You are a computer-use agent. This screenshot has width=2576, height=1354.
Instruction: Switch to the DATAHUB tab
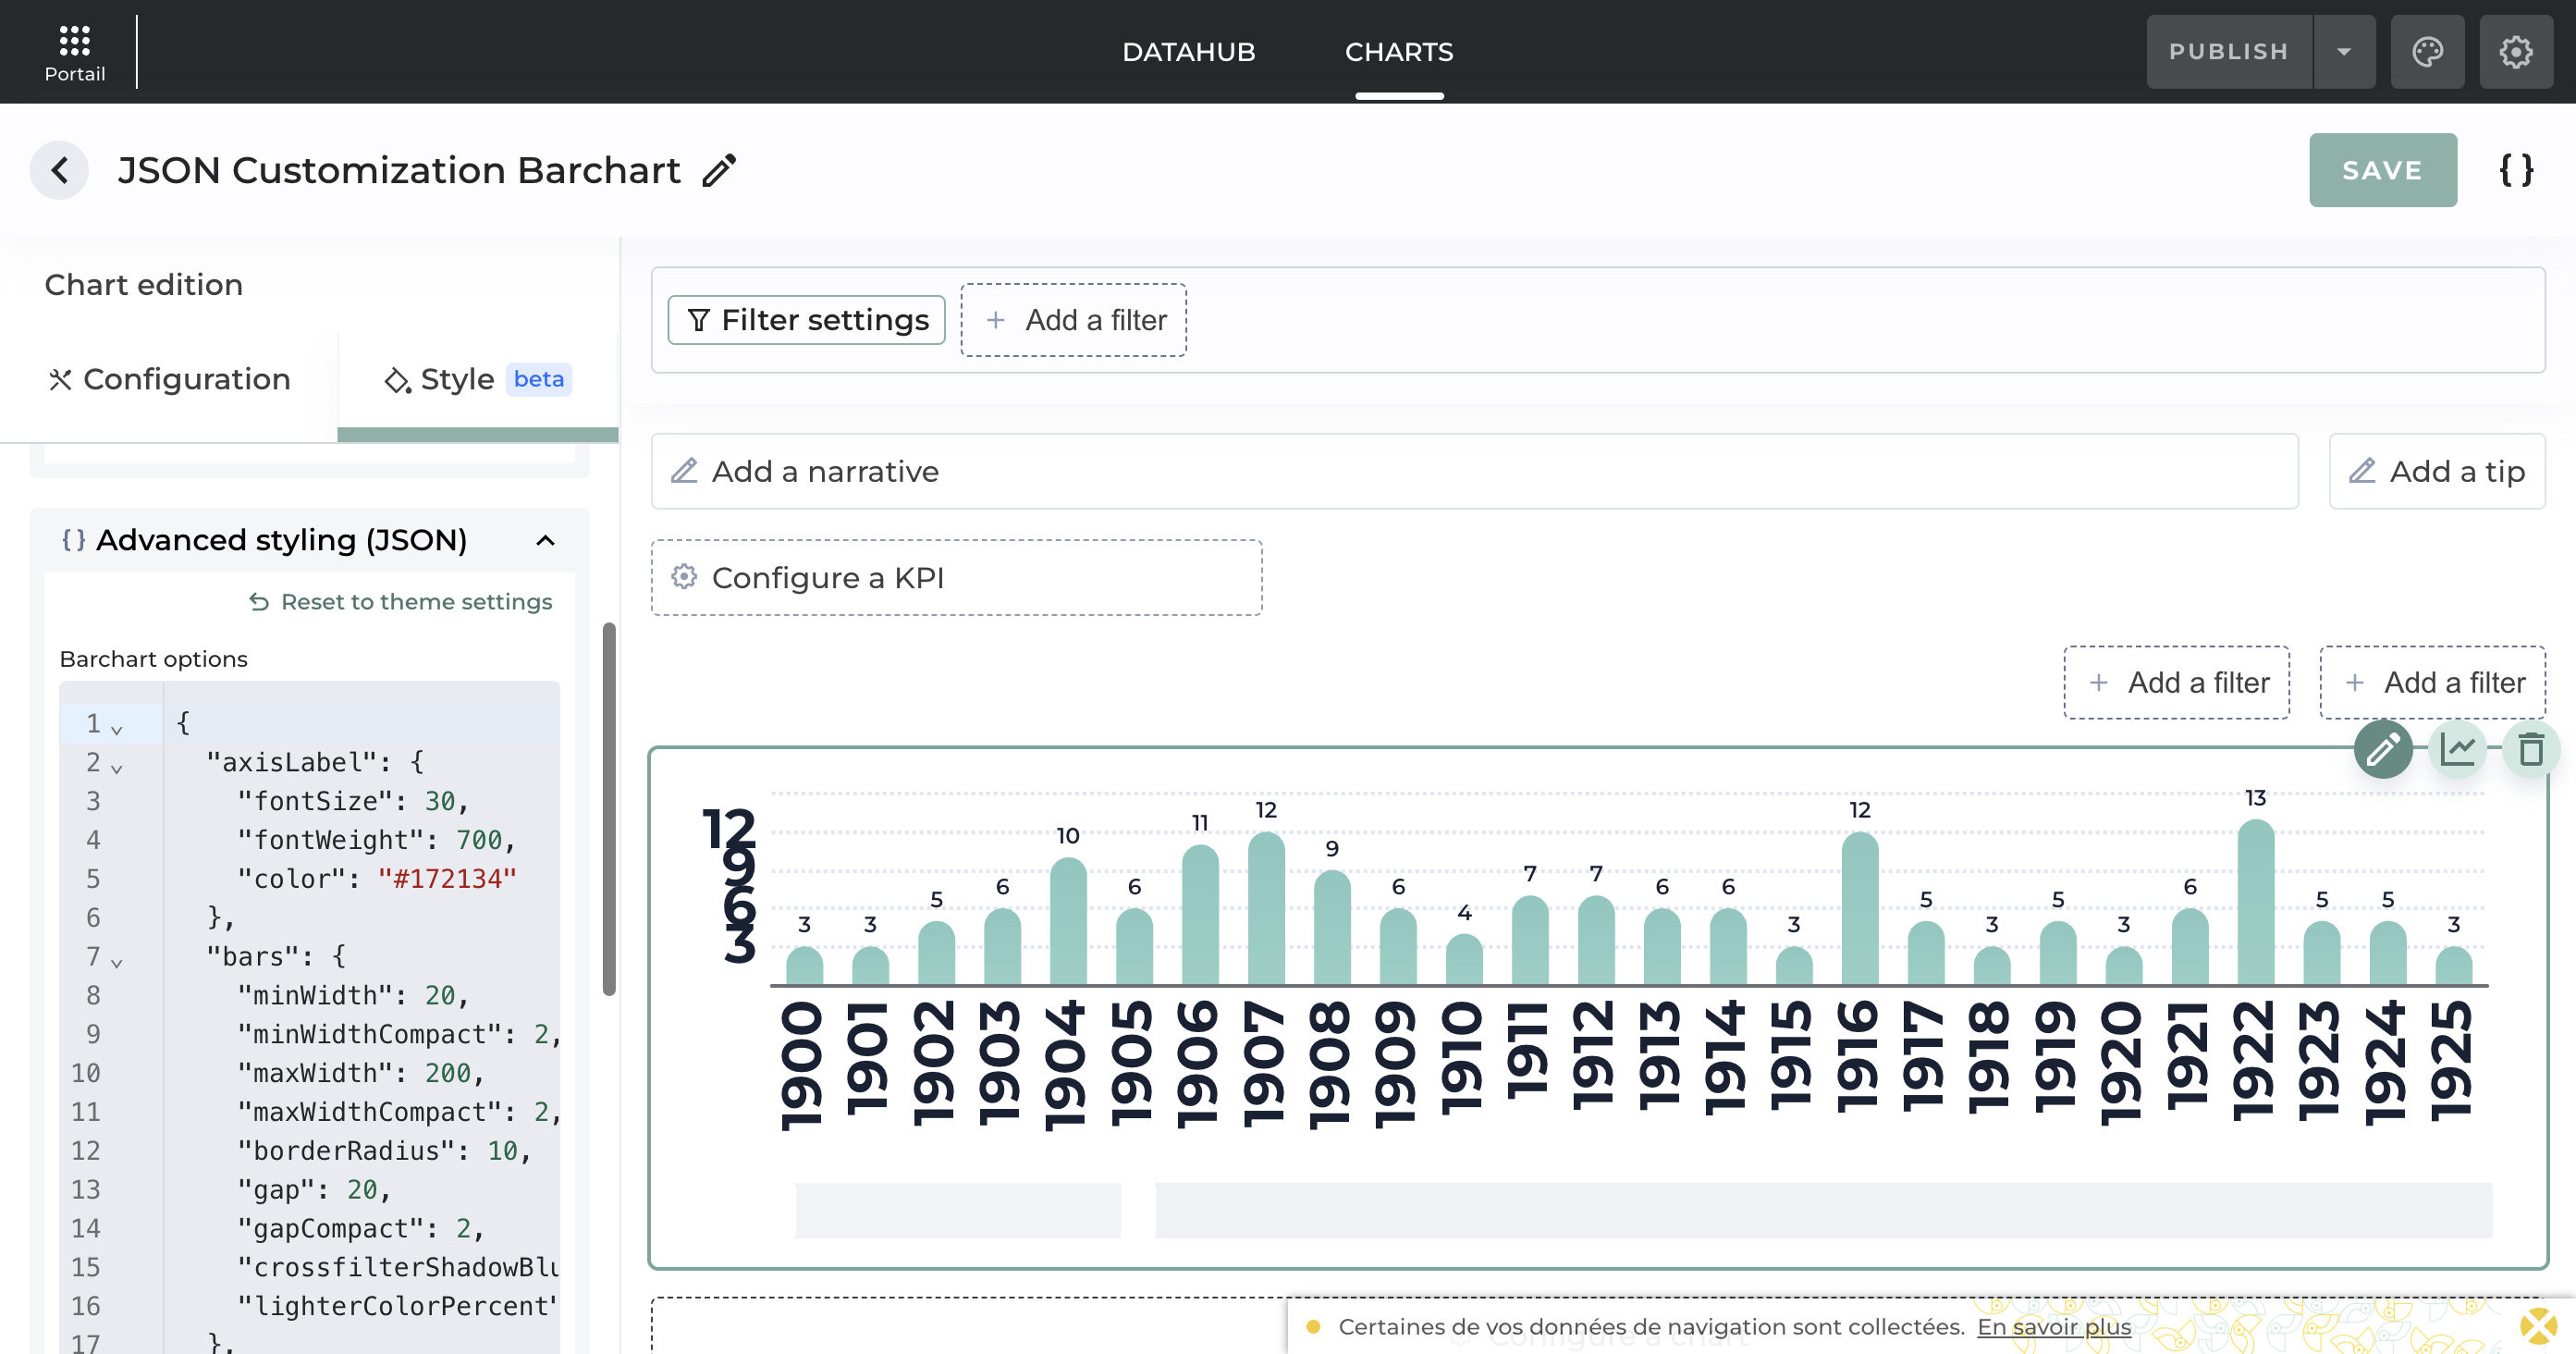point(1189,51)
